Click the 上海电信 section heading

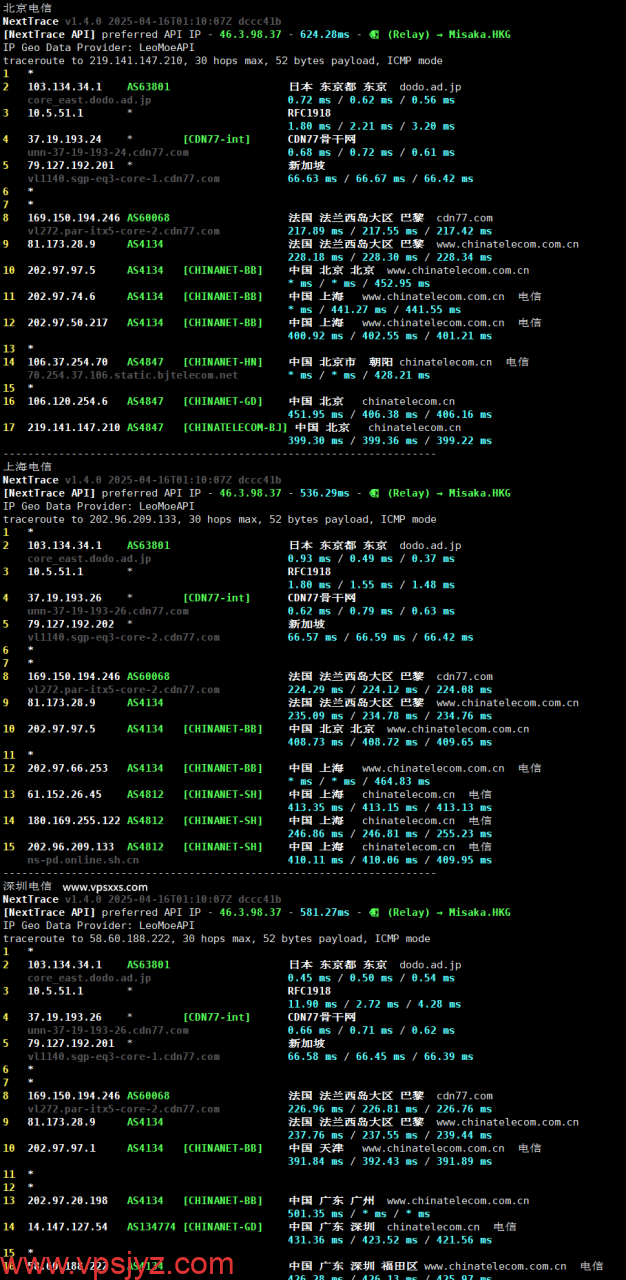click(27, 467)
